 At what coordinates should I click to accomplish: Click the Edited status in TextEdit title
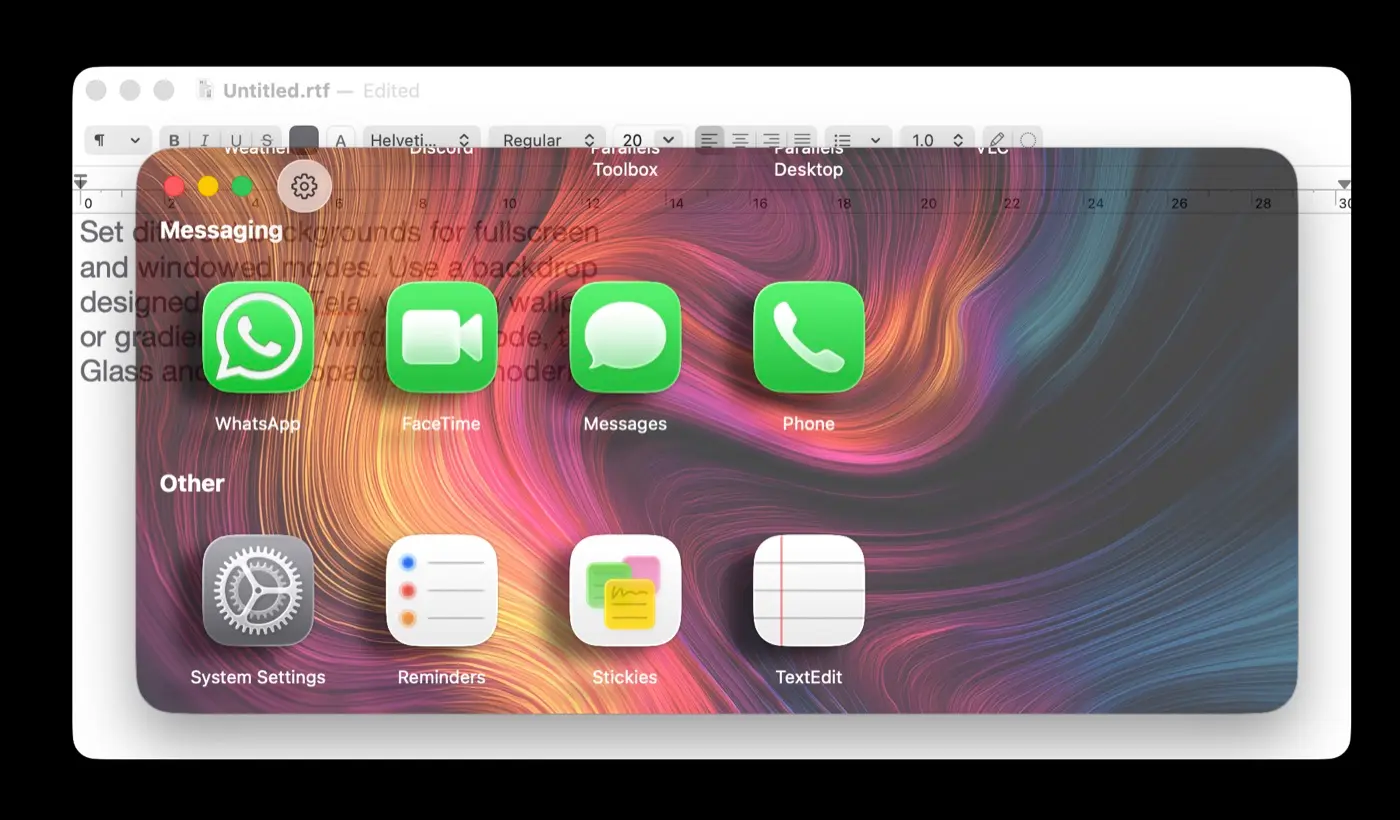[x=391, y=90]
